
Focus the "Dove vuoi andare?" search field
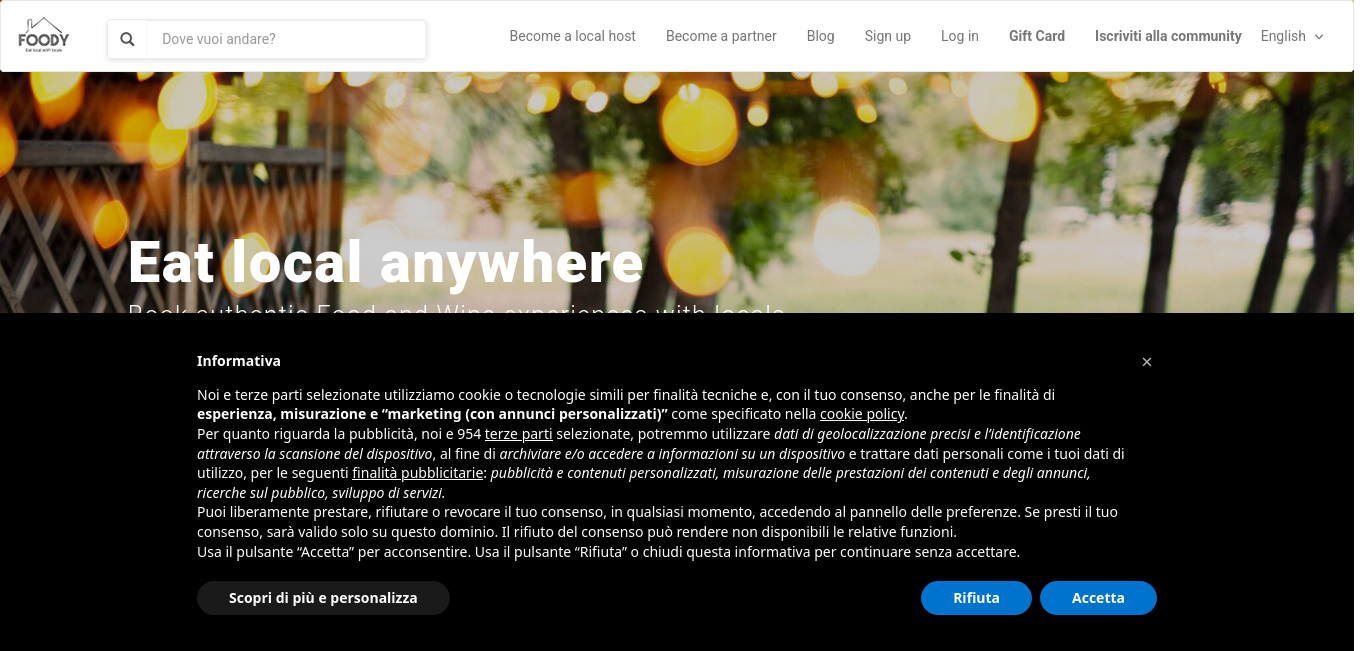pos(286,39)
